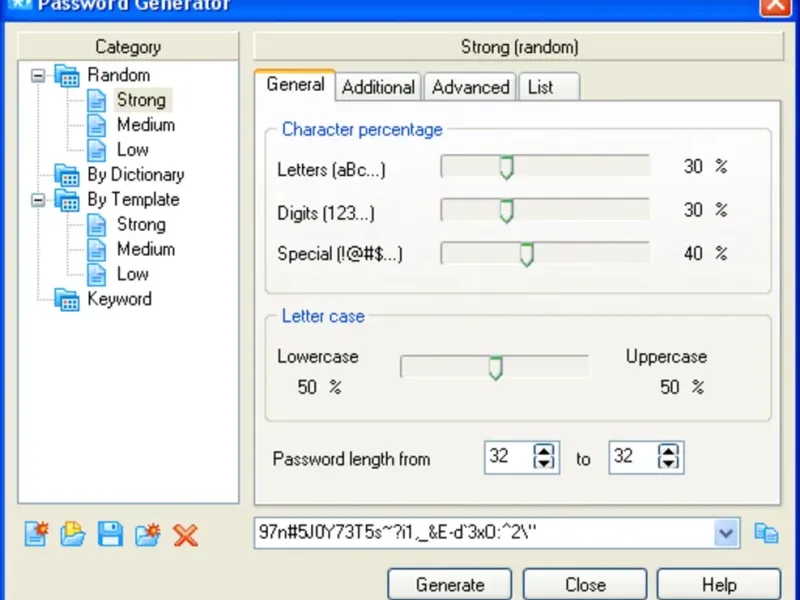Click the By Dictionary folder icon
This screenshot has width=800, height=600.
pos(67,176)
